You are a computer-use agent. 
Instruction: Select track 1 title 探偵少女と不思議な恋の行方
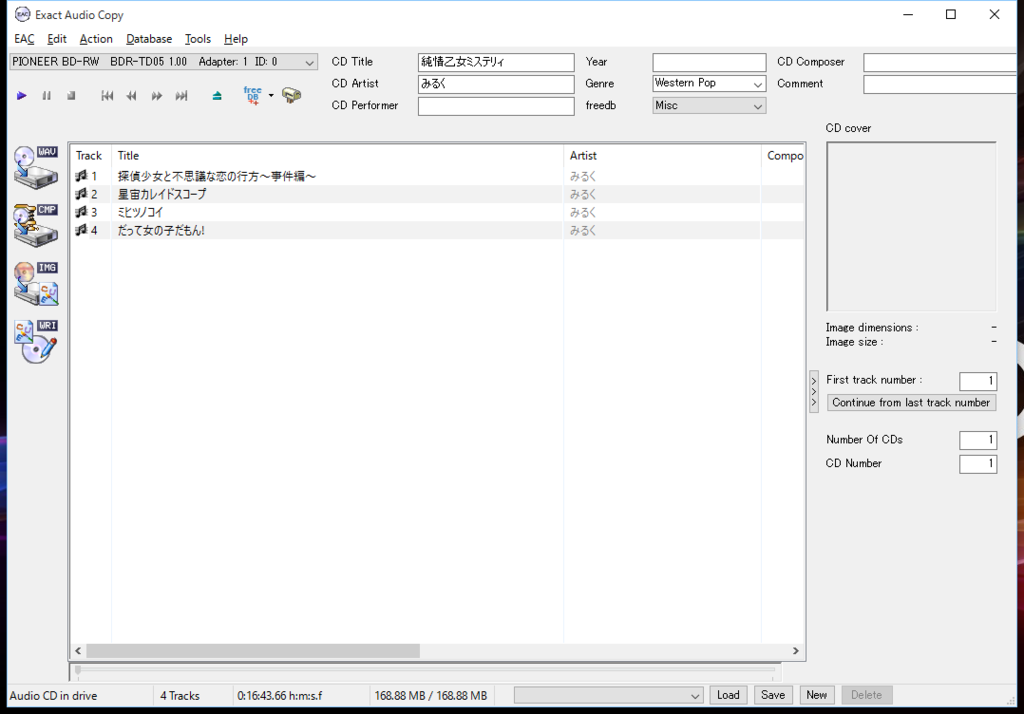217,176
